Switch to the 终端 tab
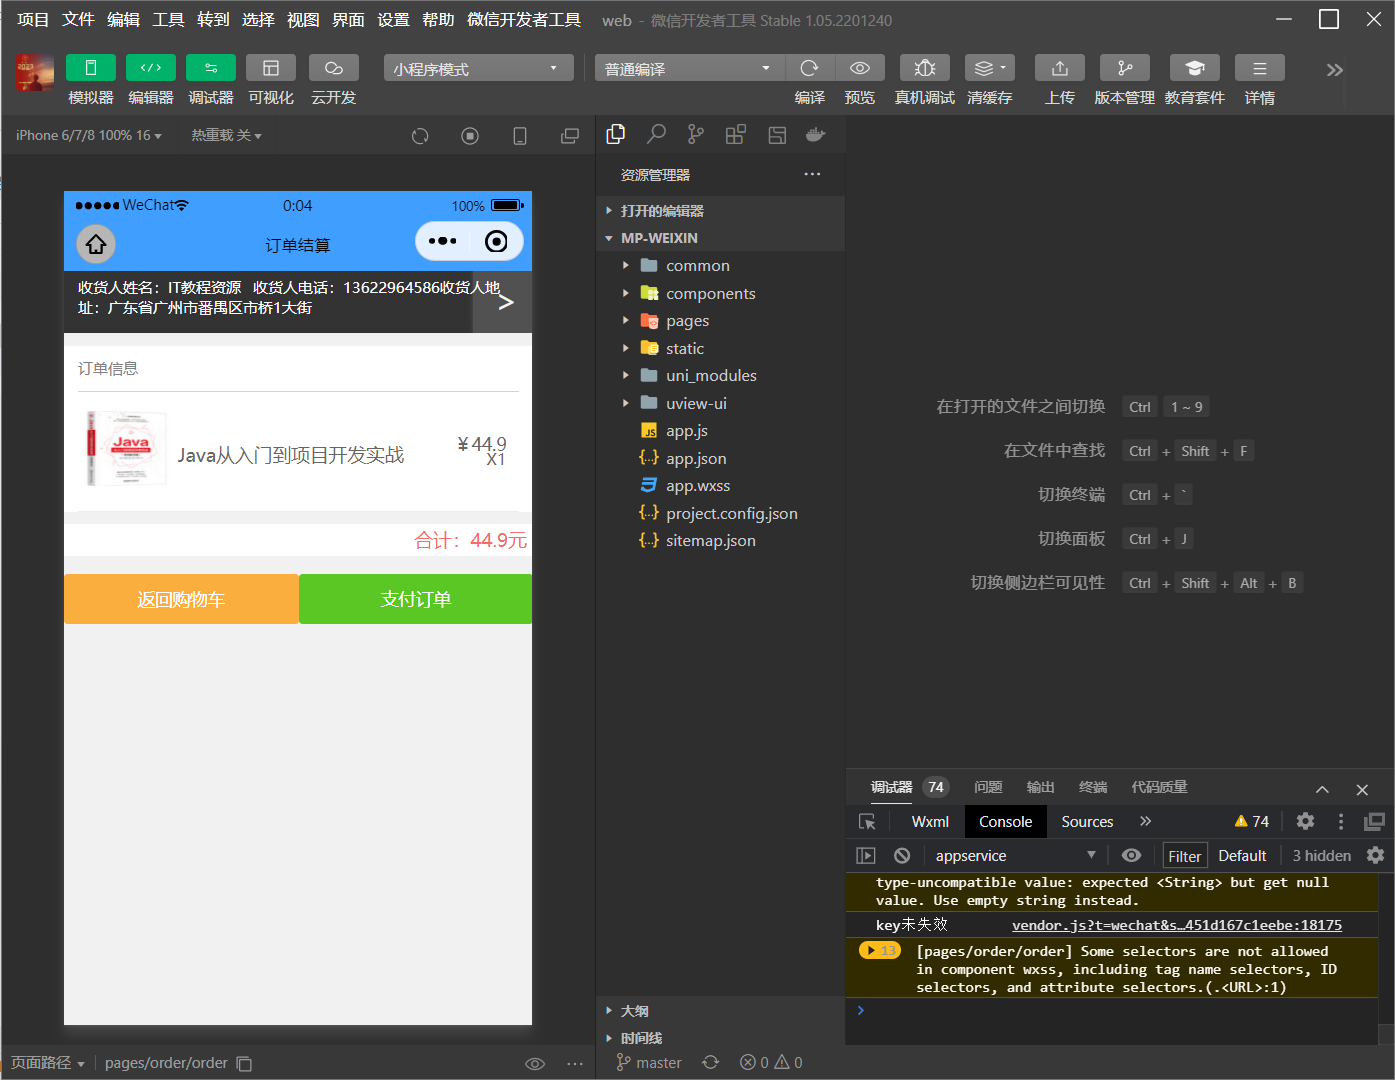 tap(1093, 787)
